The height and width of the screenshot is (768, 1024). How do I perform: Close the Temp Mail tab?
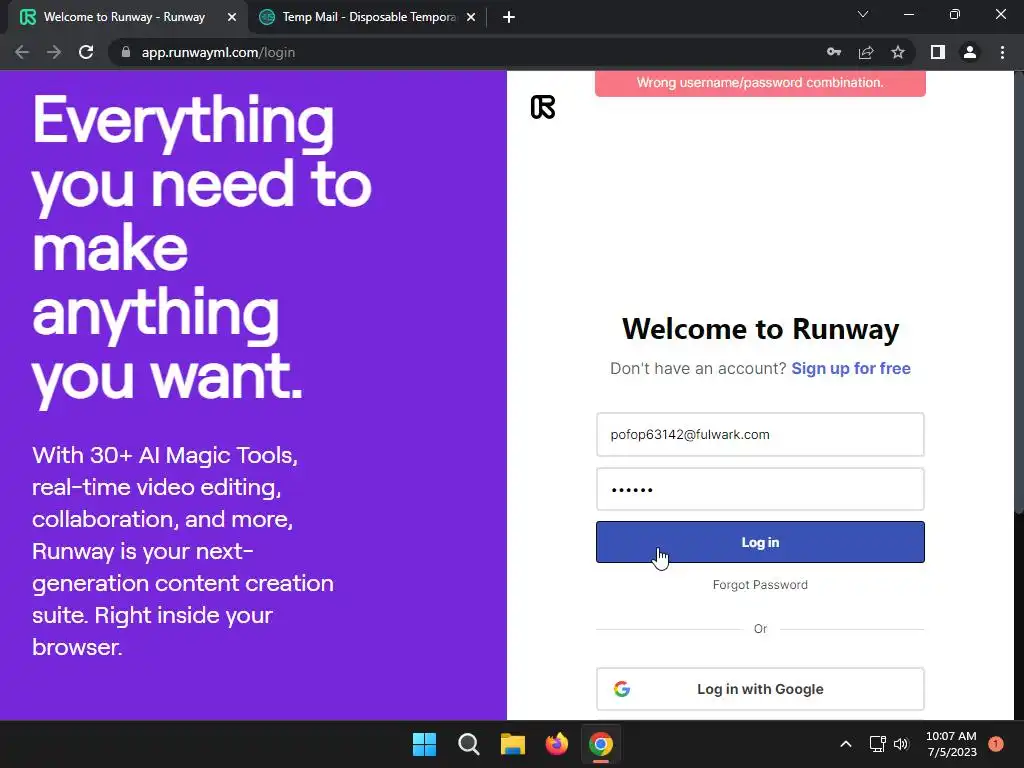pyautogui.click(x=471, y=18)
